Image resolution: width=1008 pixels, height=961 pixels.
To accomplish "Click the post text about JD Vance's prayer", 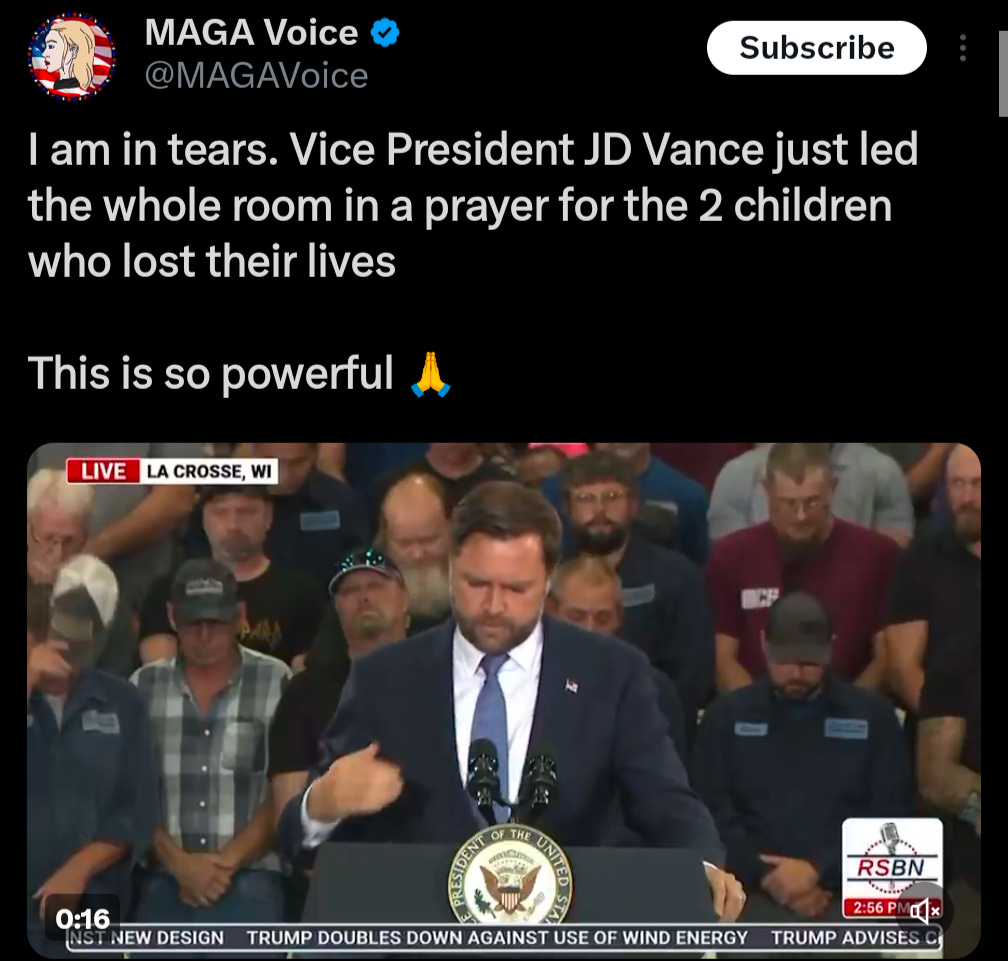I will (x=472, y=205).
